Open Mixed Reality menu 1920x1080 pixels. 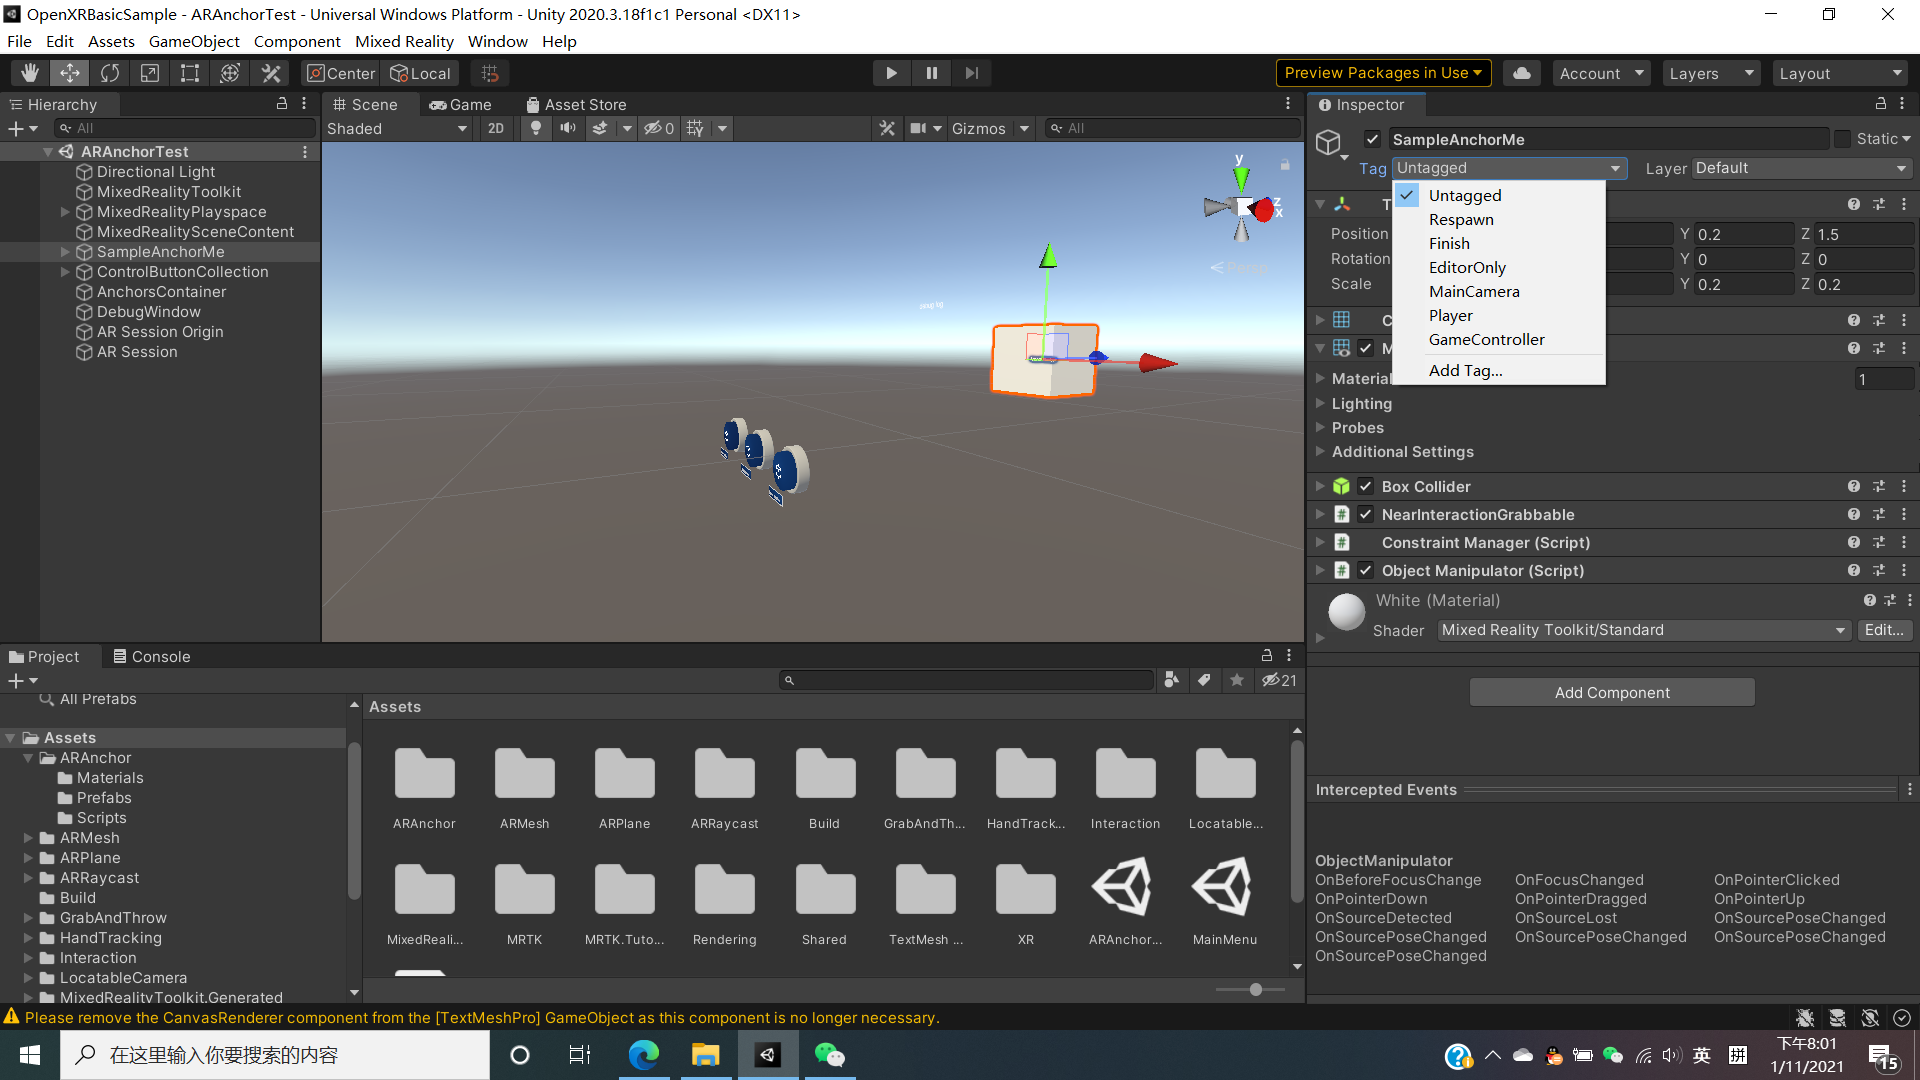click(x=404, y=41)
